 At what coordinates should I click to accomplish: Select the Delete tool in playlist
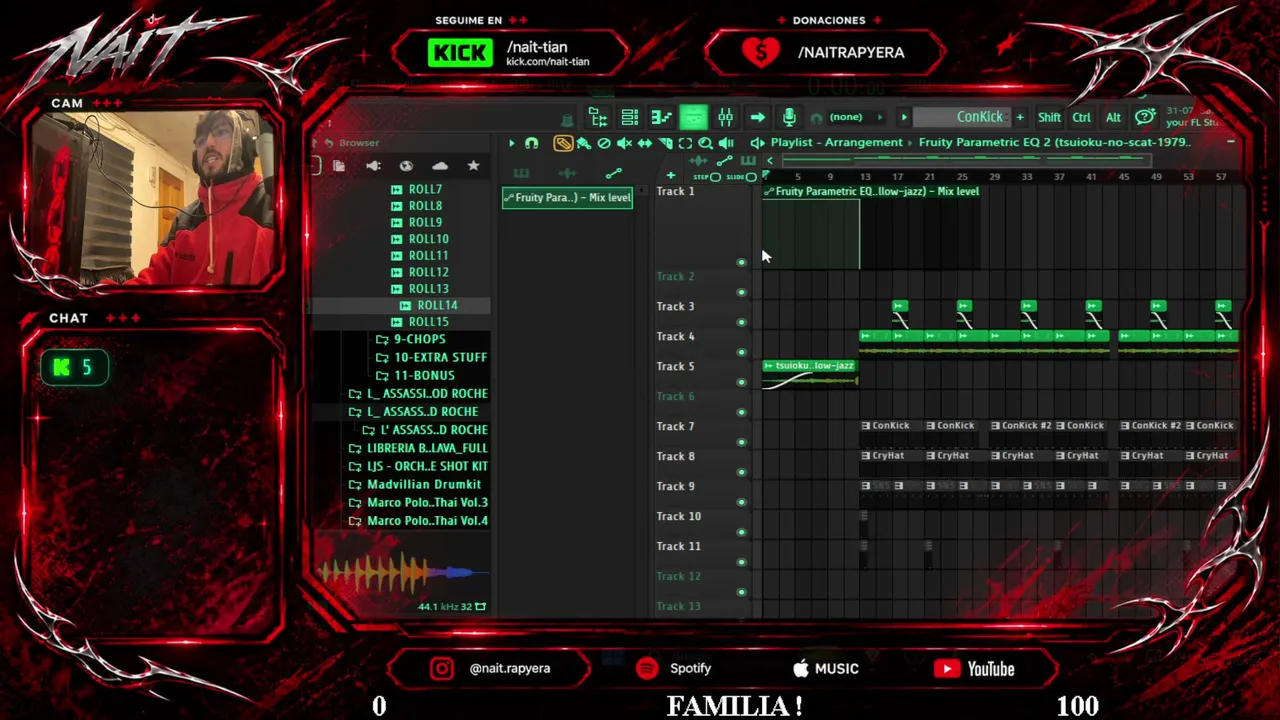coord(604,143)
